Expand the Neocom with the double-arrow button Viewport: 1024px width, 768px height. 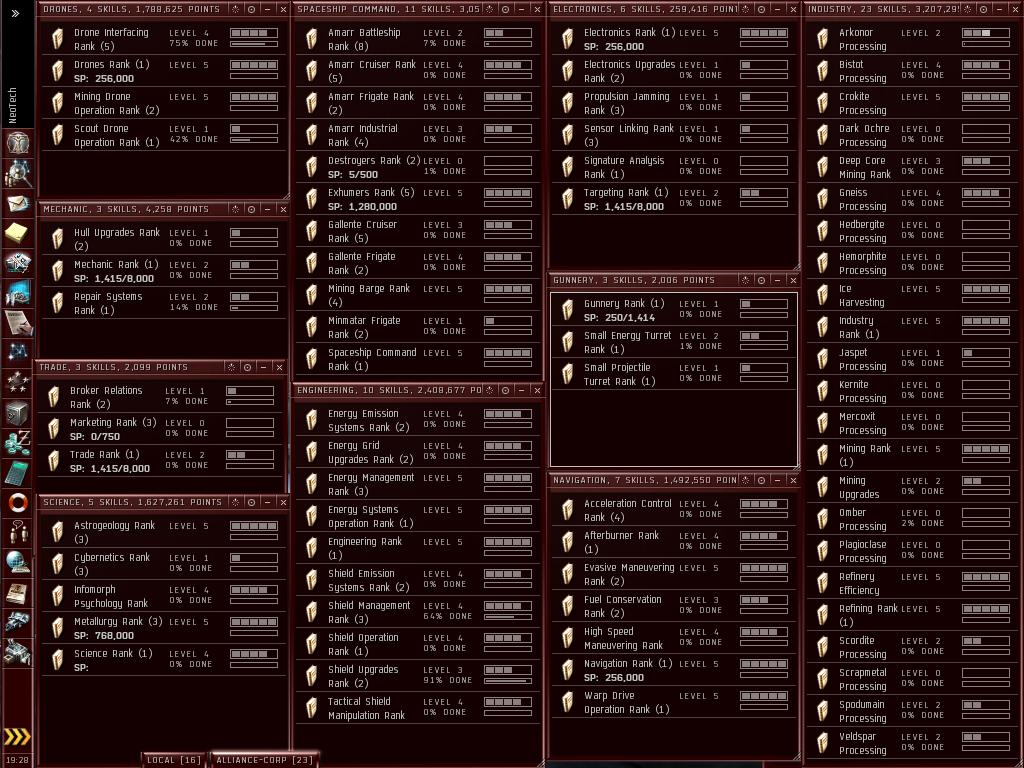16,13
